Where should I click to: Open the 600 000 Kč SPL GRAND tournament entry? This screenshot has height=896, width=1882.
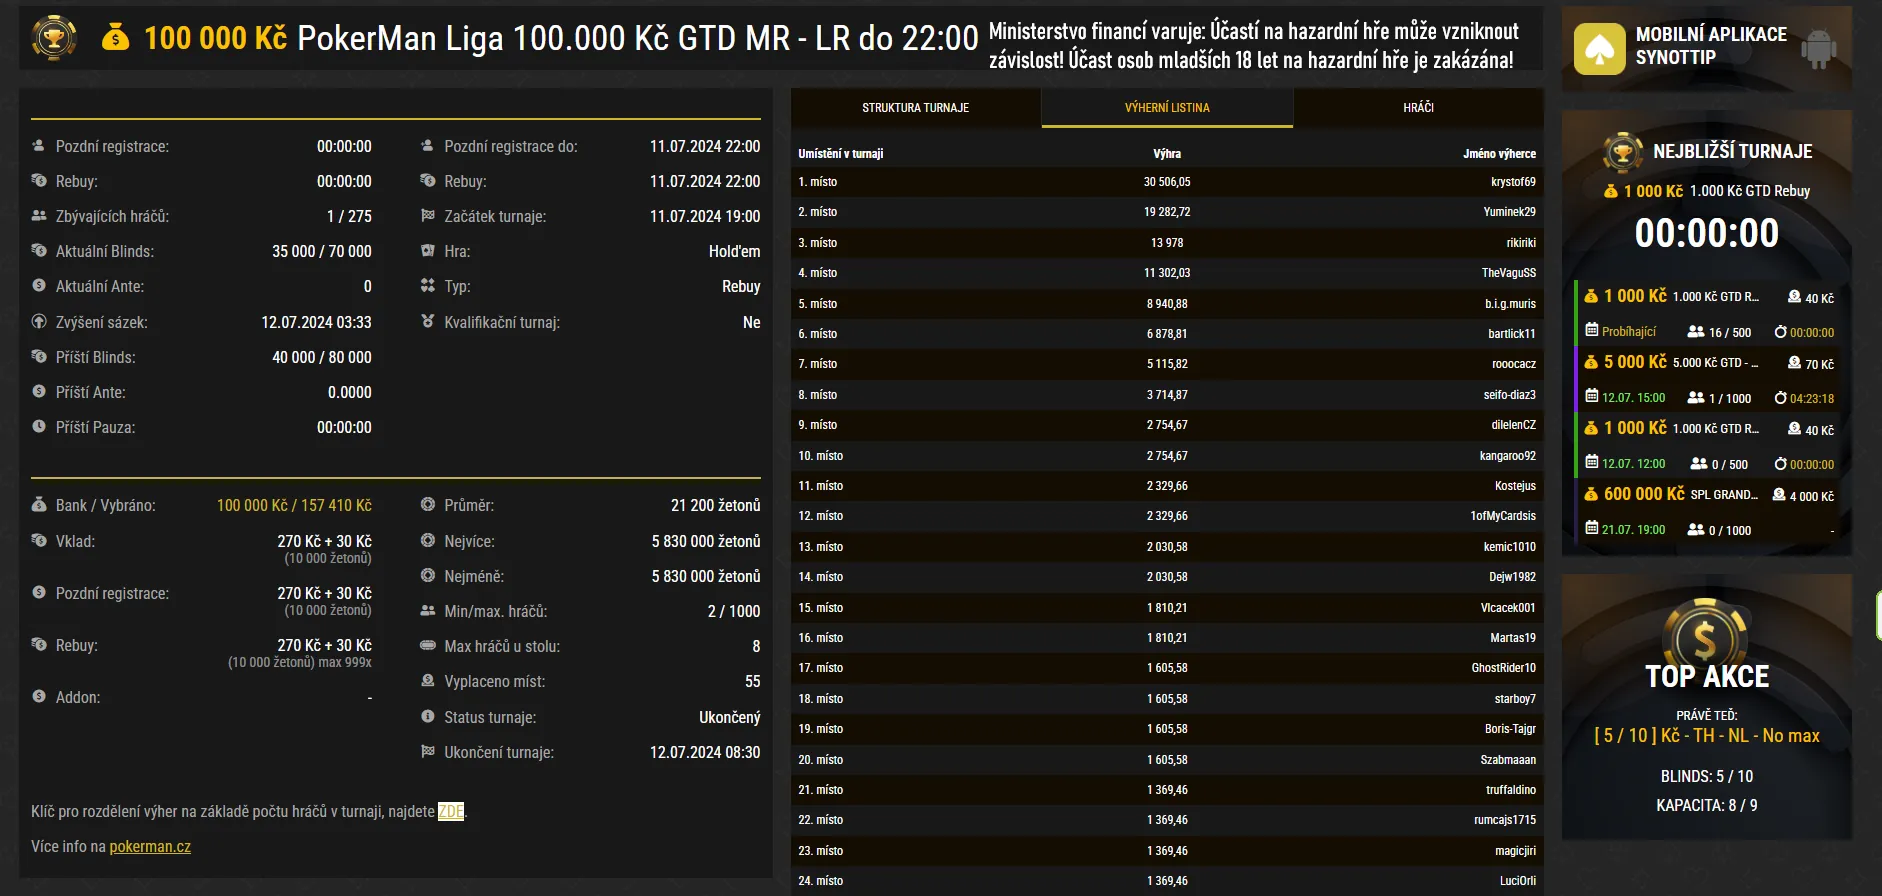pos(1709,512)
